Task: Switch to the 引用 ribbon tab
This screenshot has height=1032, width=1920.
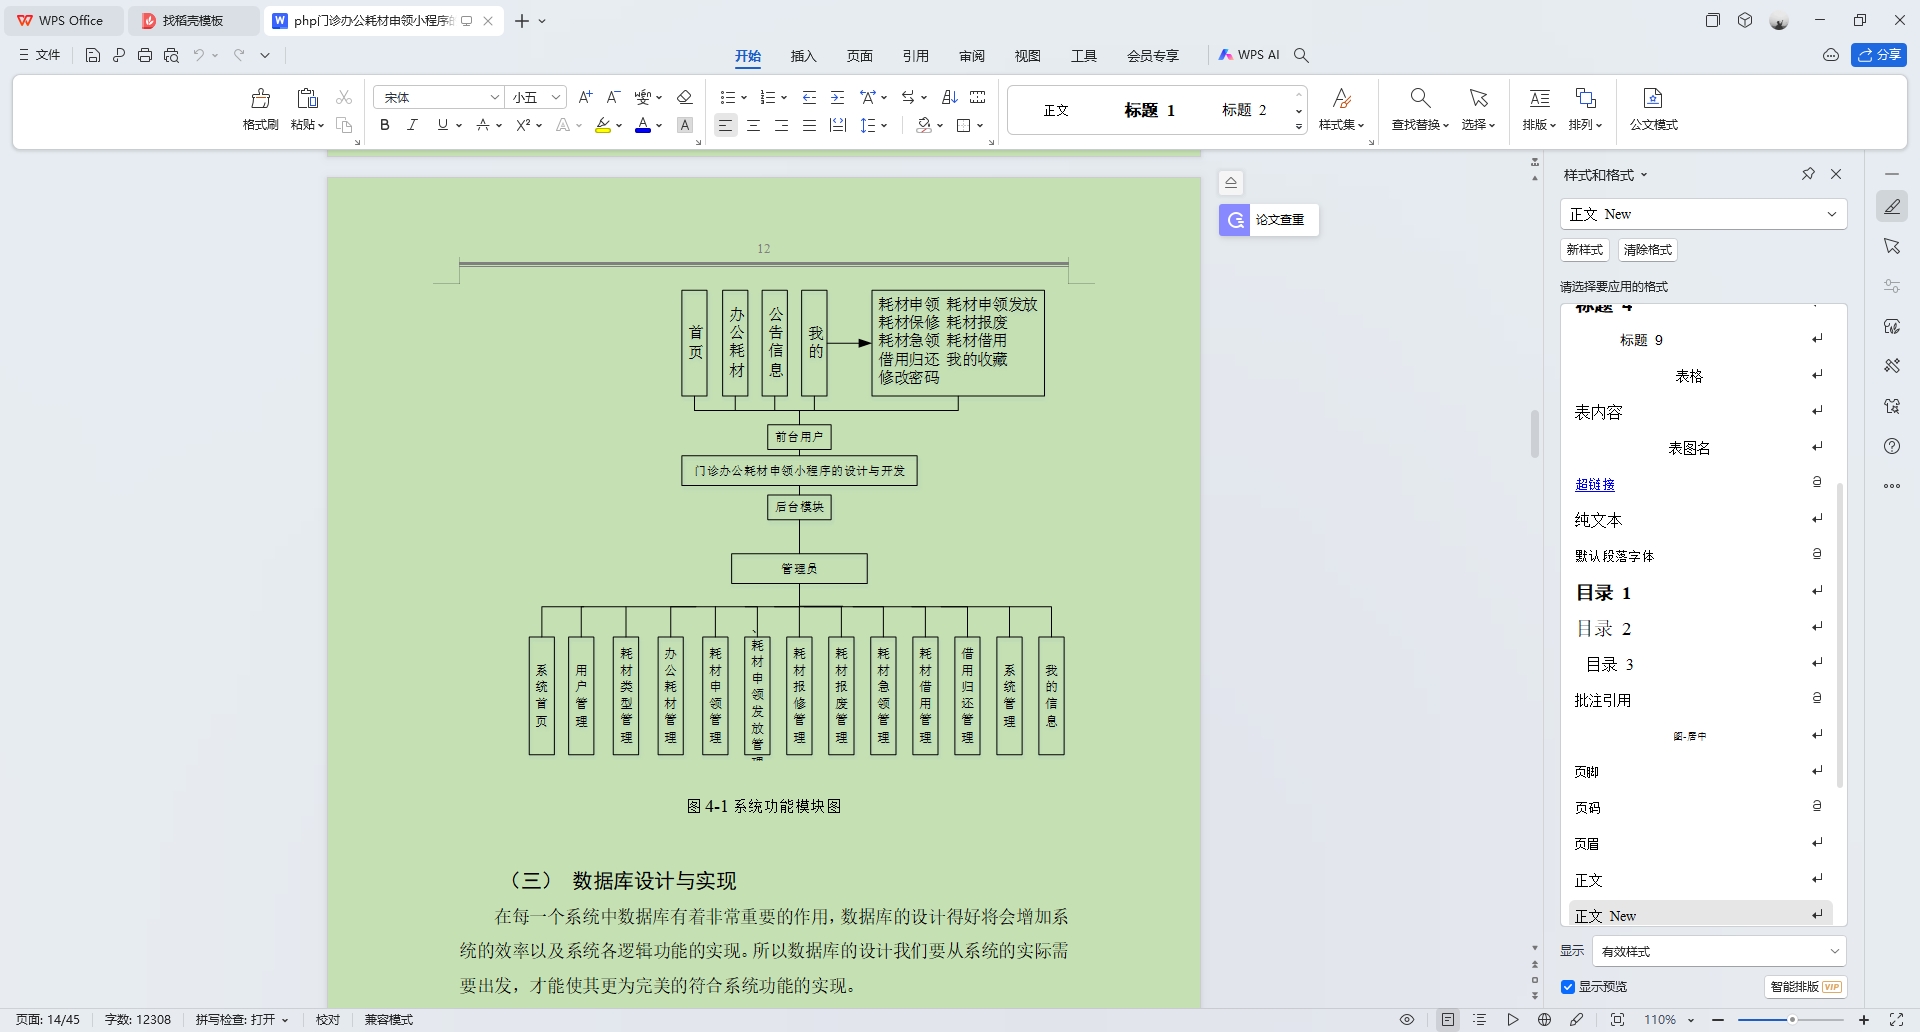Action: pos(915,56)
